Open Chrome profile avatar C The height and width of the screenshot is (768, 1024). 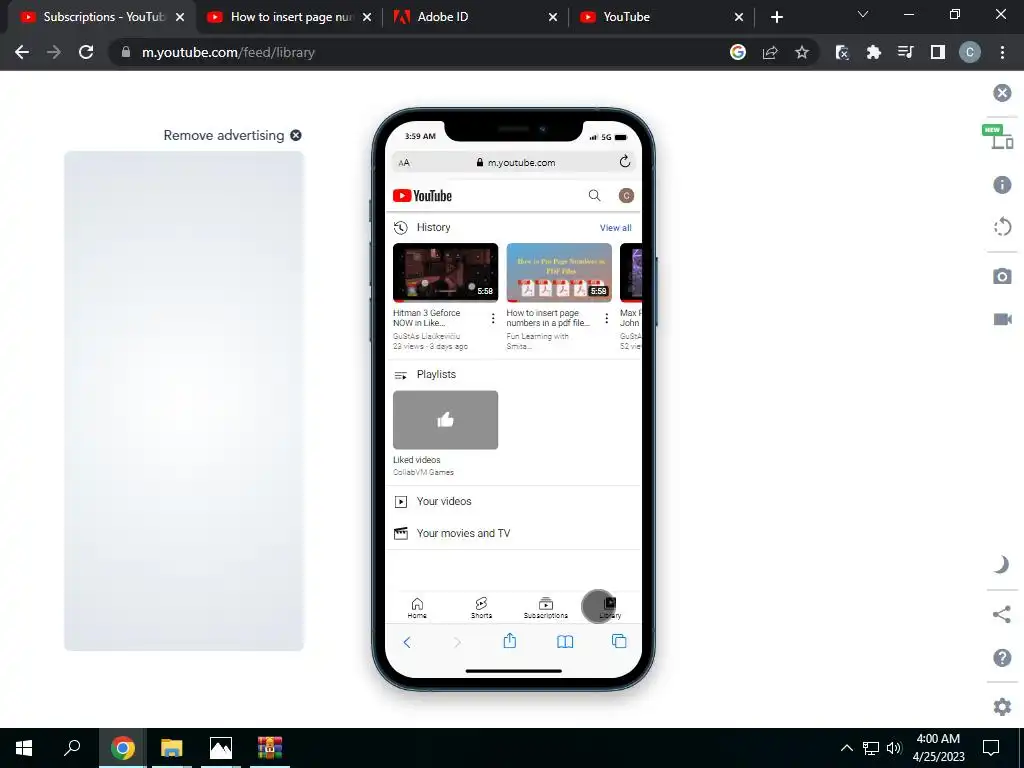[970, 52]
